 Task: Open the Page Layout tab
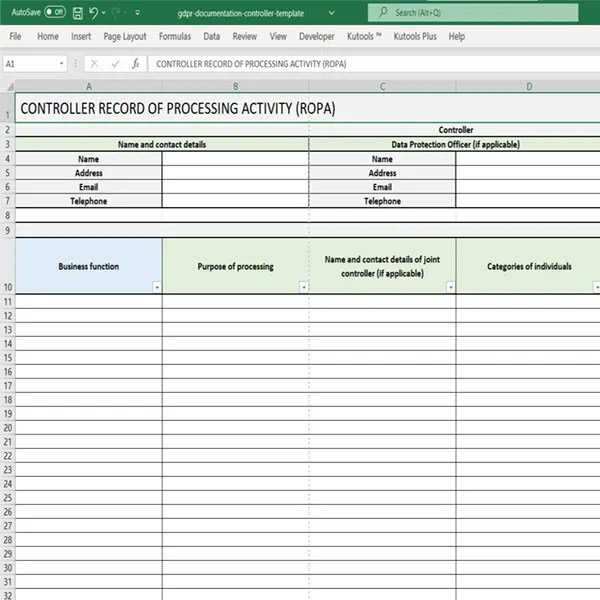pyautogui.click(x=125, y=36)
